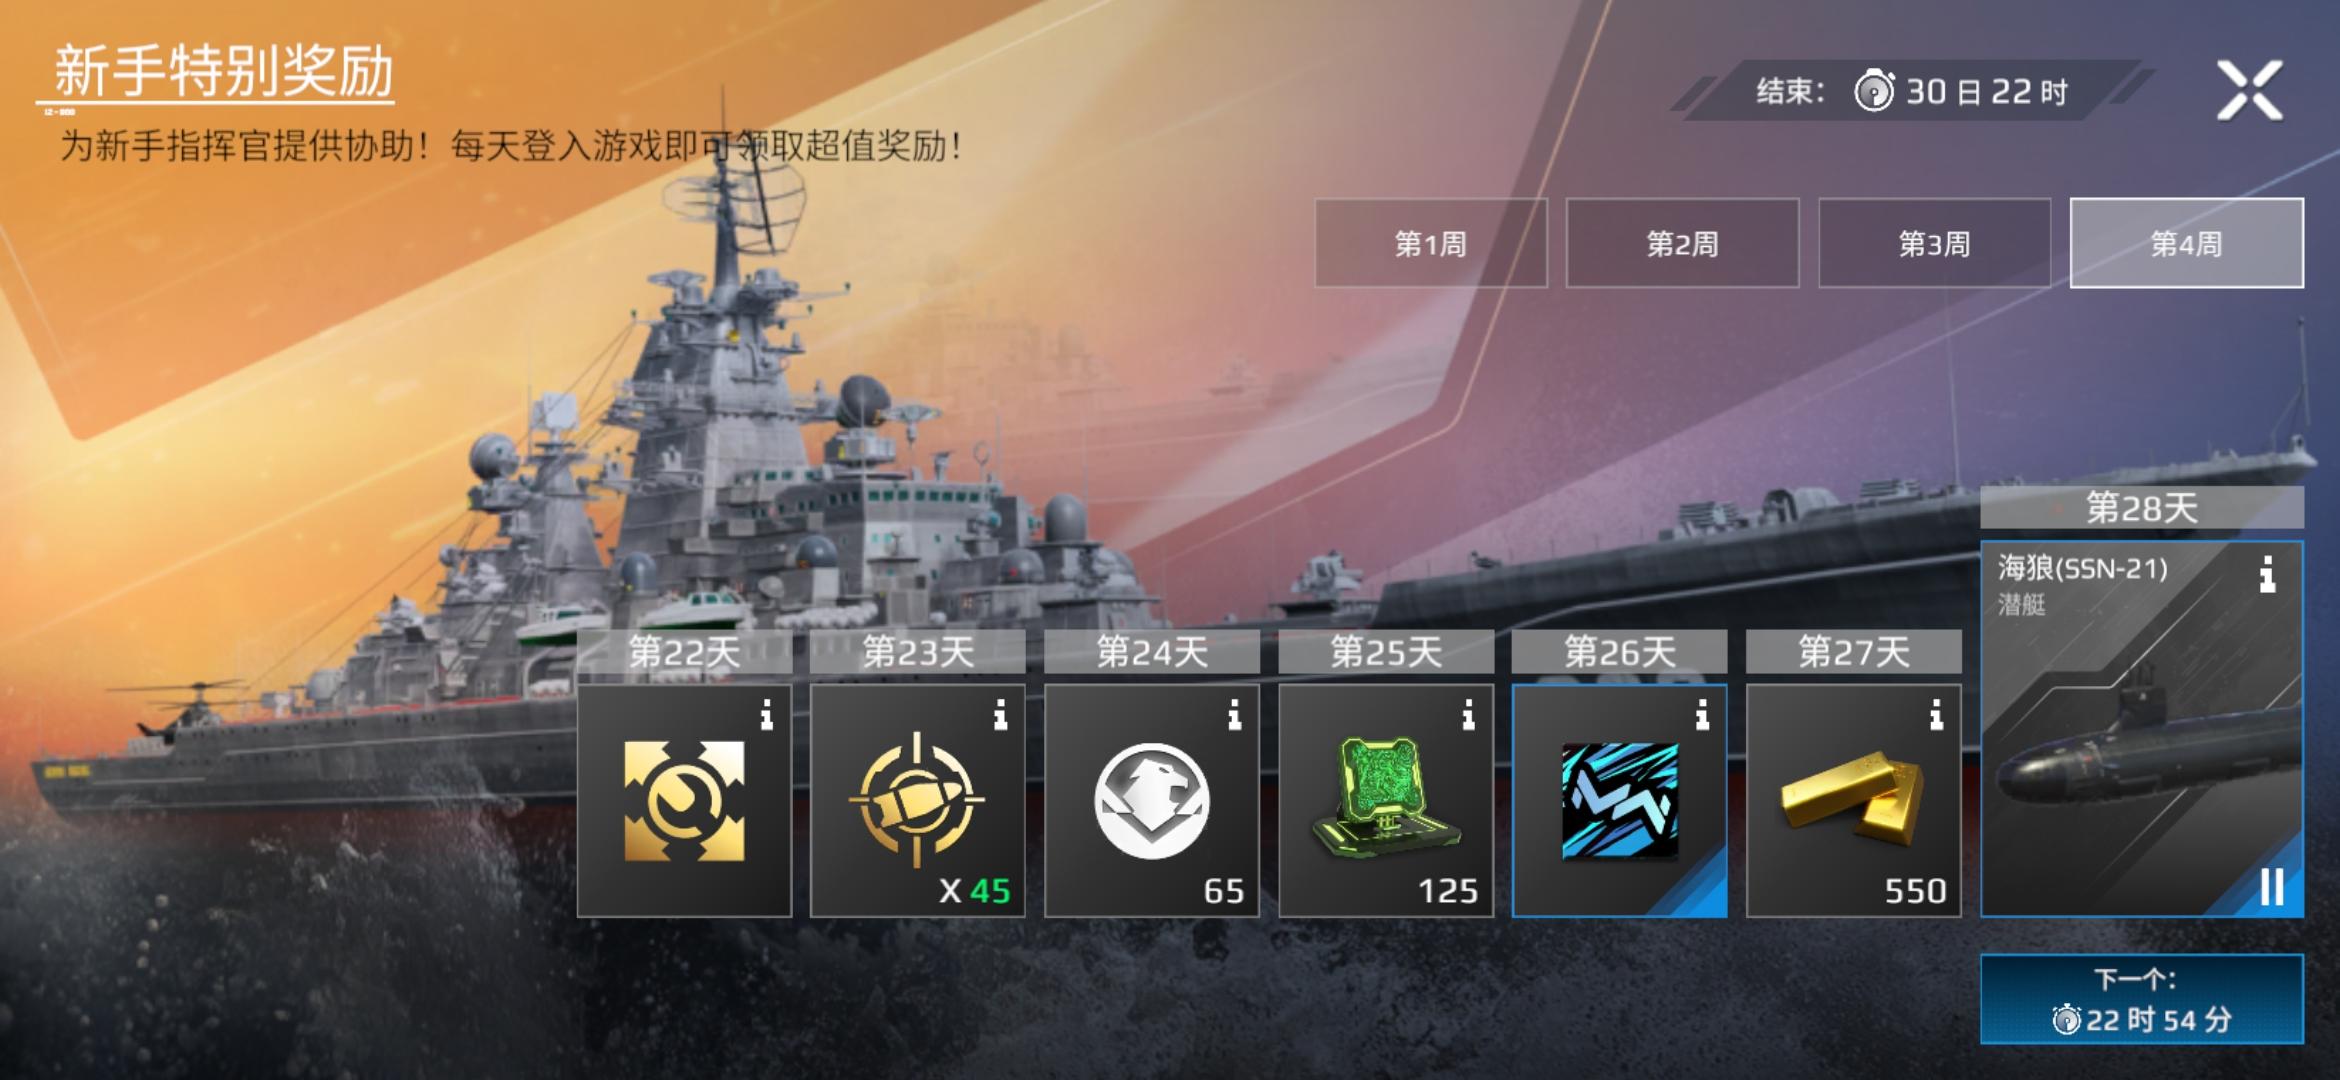Select the Day 27 gold bars reward
The height and width of the screenshot is (1080, 2340).
tap(1854, 800)
